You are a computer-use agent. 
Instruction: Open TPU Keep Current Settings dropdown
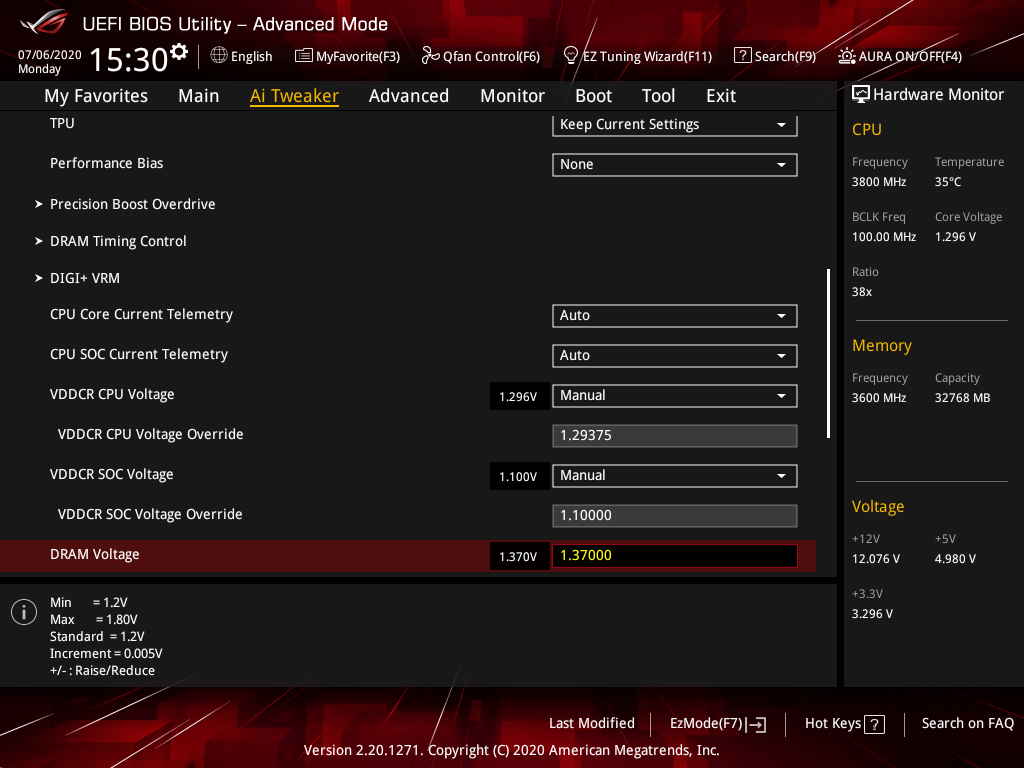pyautogui.click(x=675, y=125)
